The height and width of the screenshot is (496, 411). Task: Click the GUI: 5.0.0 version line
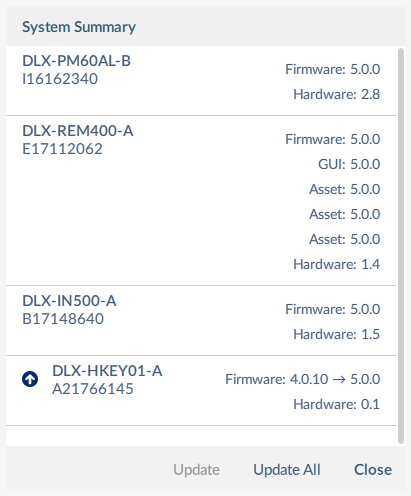pos(349,164)
